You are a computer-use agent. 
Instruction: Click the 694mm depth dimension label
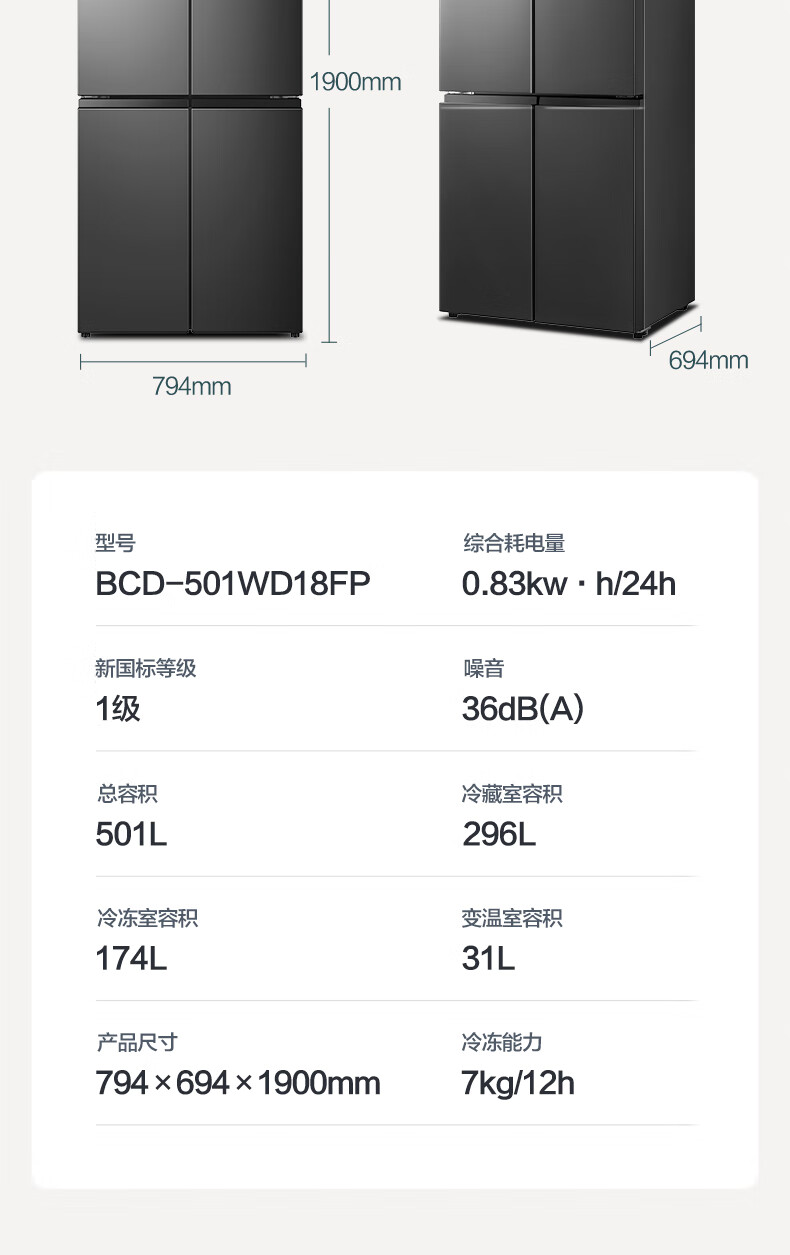708,360
